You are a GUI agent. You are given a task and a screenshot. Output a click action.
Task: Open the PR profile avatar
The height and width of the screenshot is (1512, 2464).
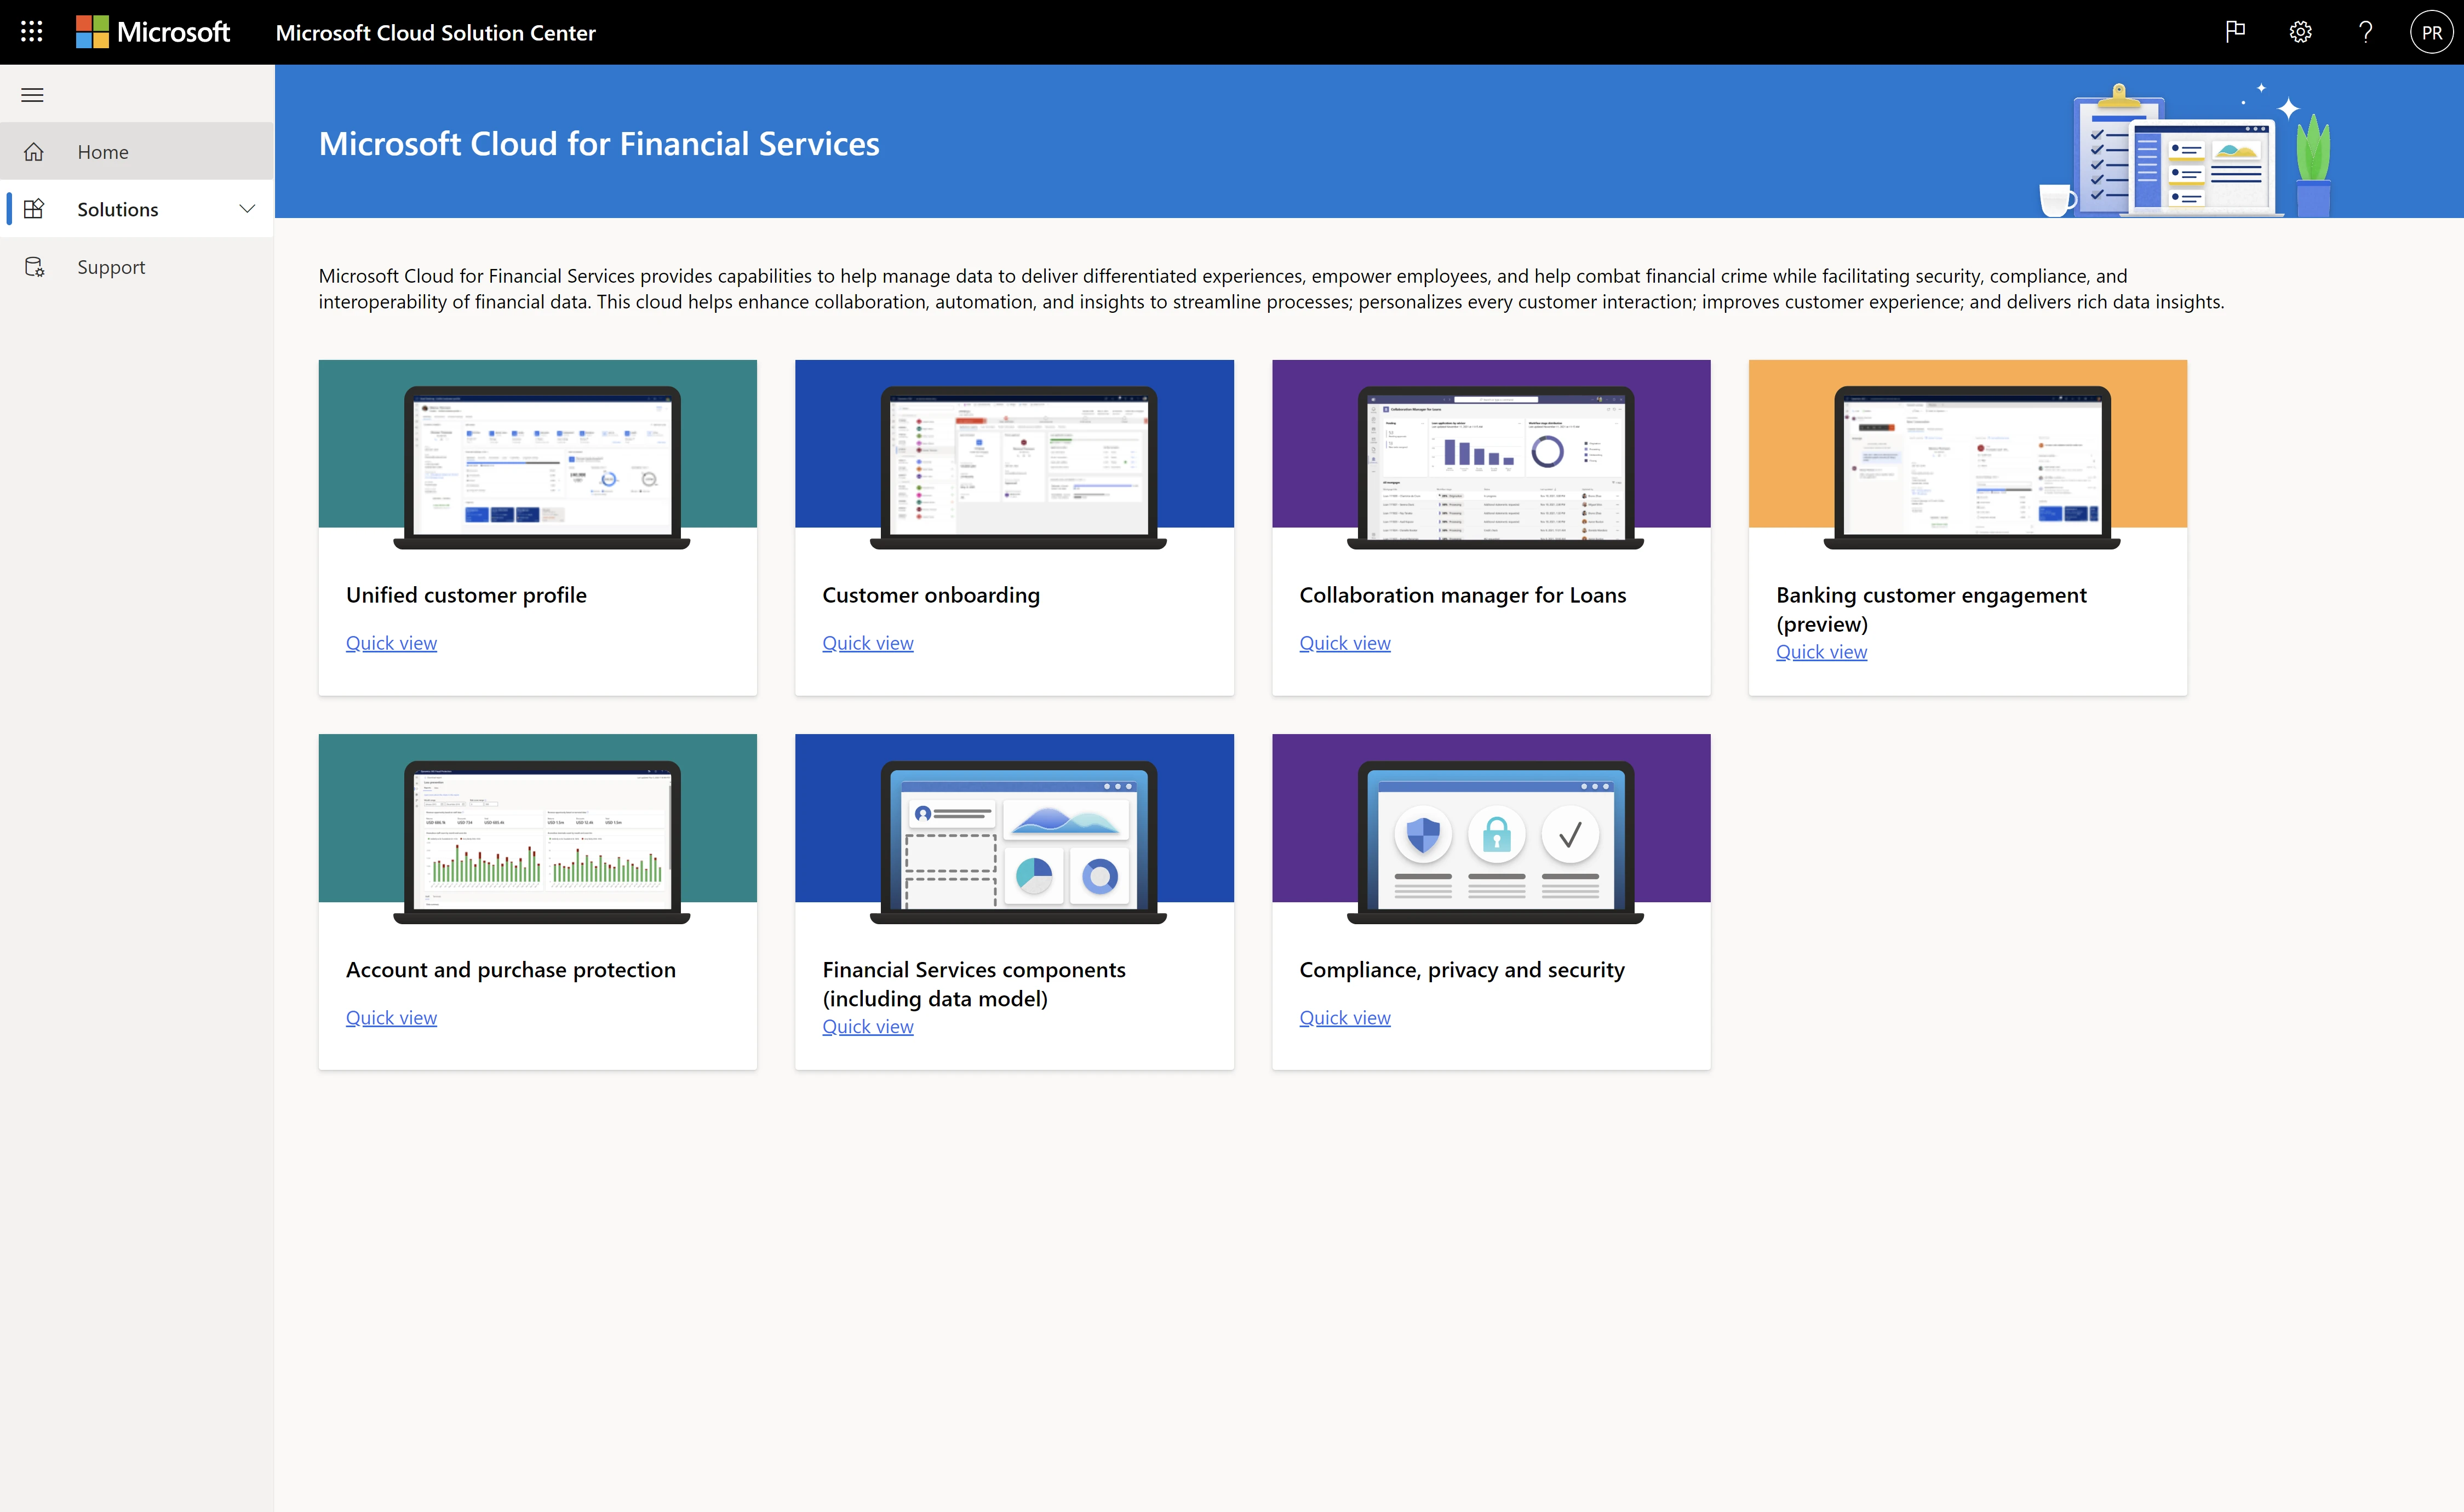(x=2431, y=31)
